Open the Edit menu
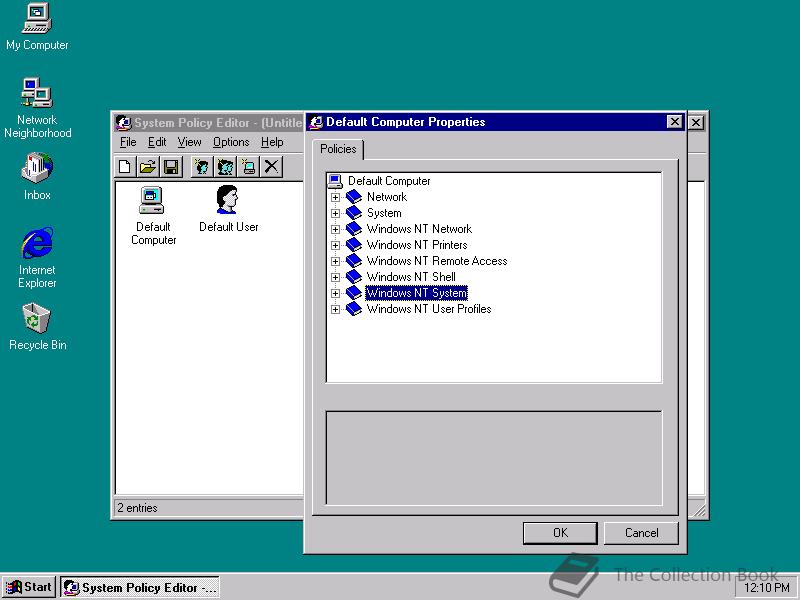 [157, 142]
